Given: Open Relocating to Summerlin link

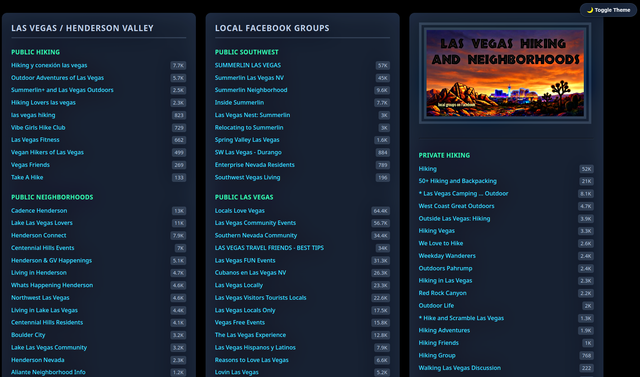Looking at the screenshot, I should 249,127.
